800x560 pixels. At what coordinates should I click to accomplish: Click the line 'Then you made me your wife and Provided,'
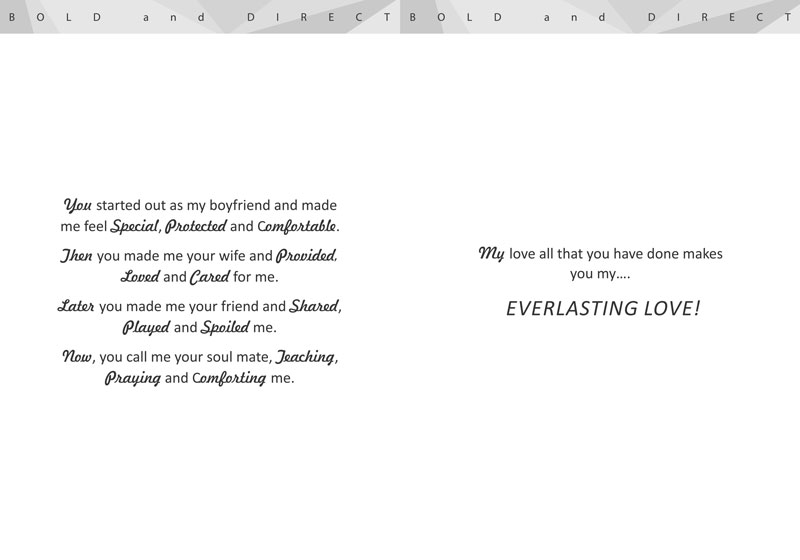click(199, 256)
